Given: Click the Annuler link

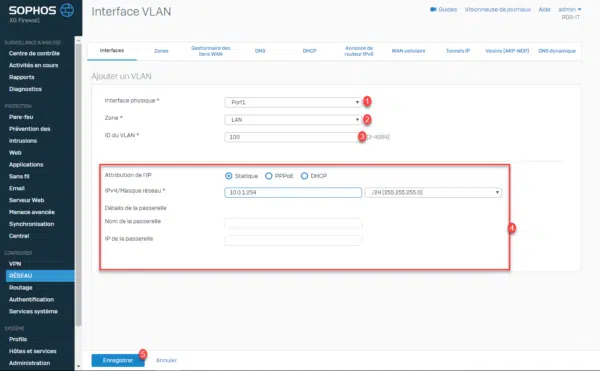Looking at the screenshot, I should pos(166,360).
